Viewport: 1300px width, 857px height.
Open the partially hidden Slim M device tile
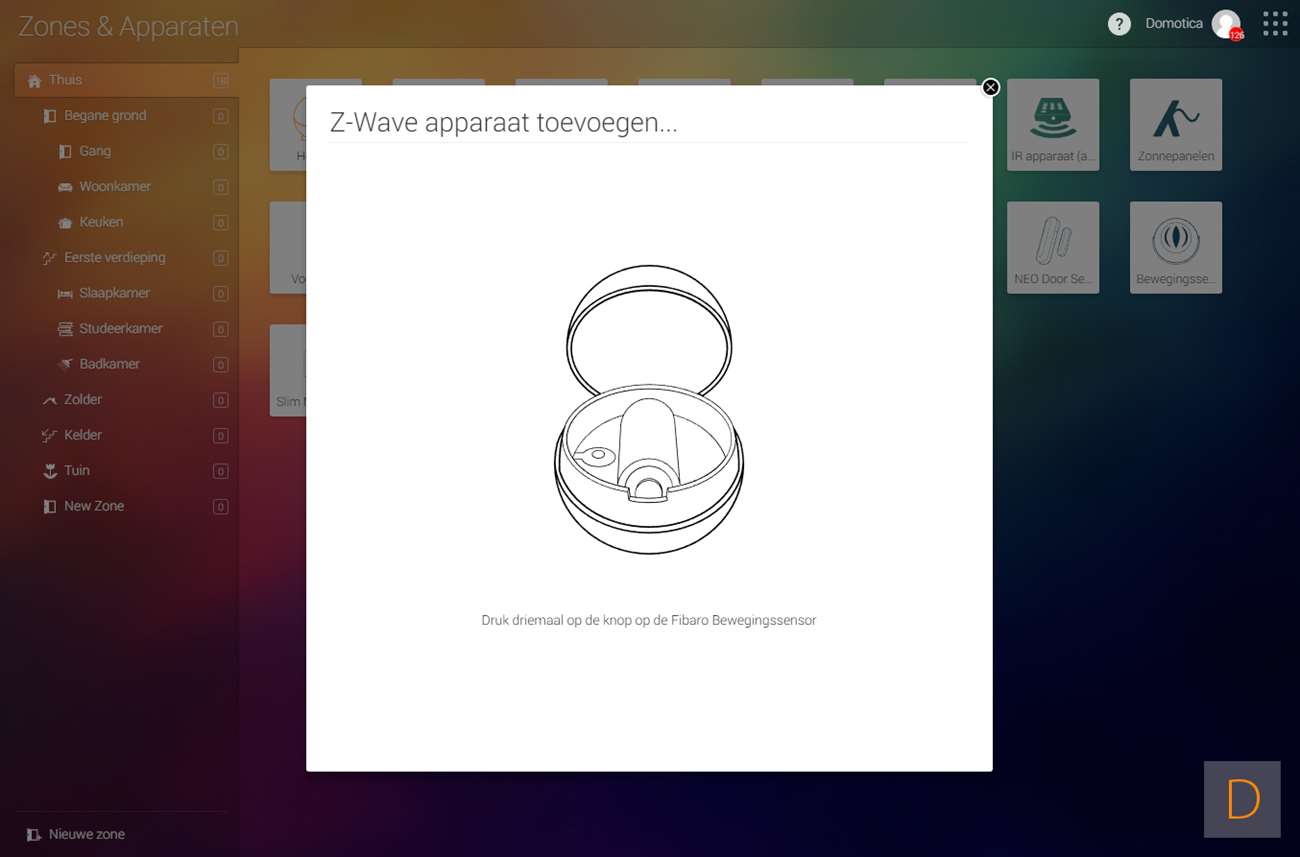point(288,370)
